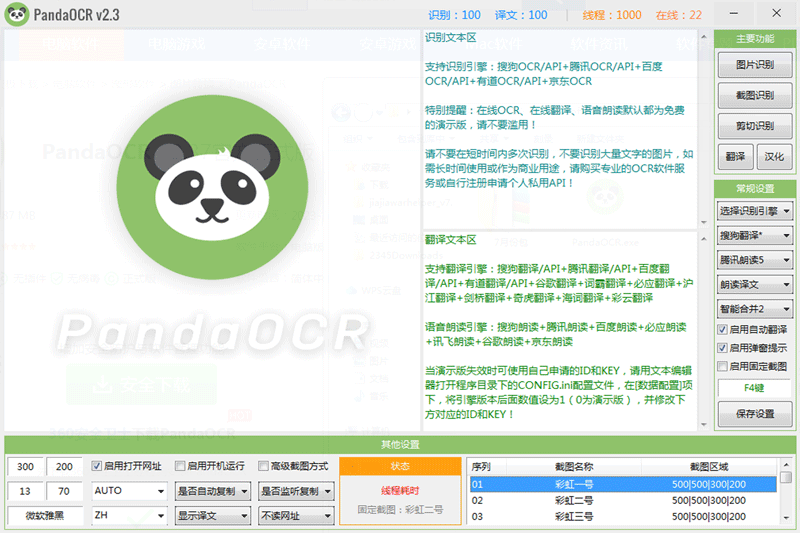This screenshot has width=800, height=533.
Task: Click 固定截图：彩虹二号 status text
Action: [400, 510]
